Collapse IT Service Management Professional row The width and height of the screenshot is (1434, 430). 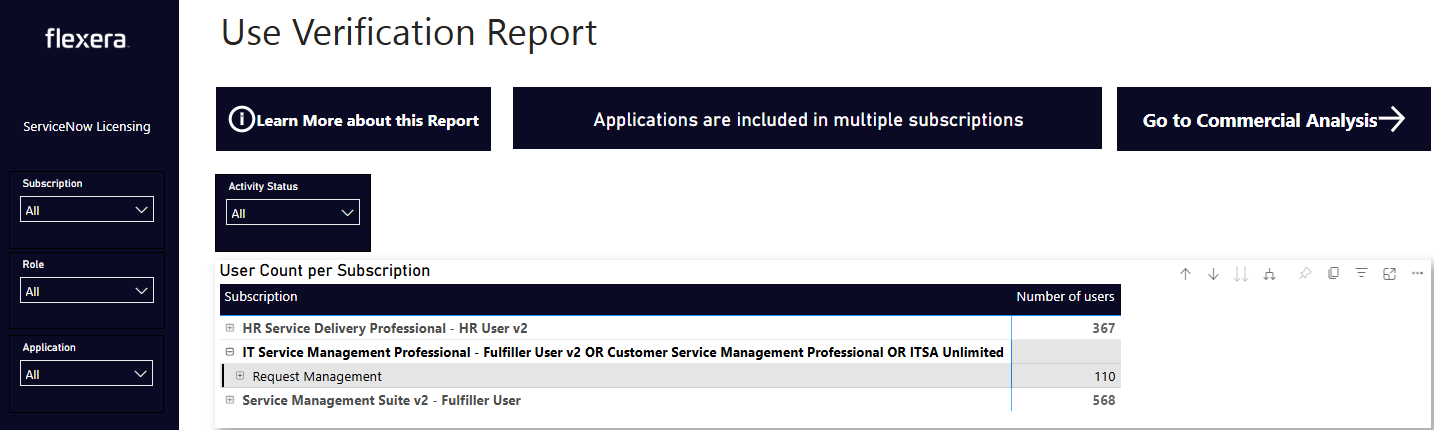pyautogui.click(x=230, y=352)
